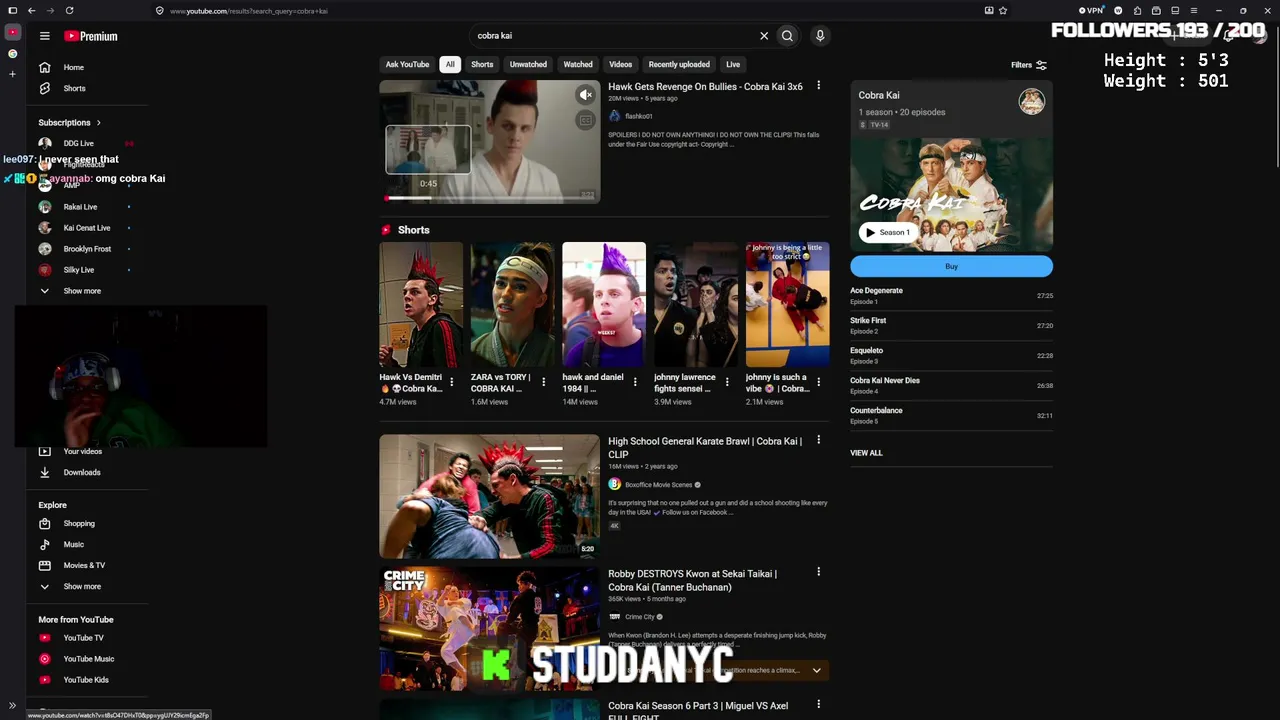Open the Esqueleto episode

tap(951, 355)
